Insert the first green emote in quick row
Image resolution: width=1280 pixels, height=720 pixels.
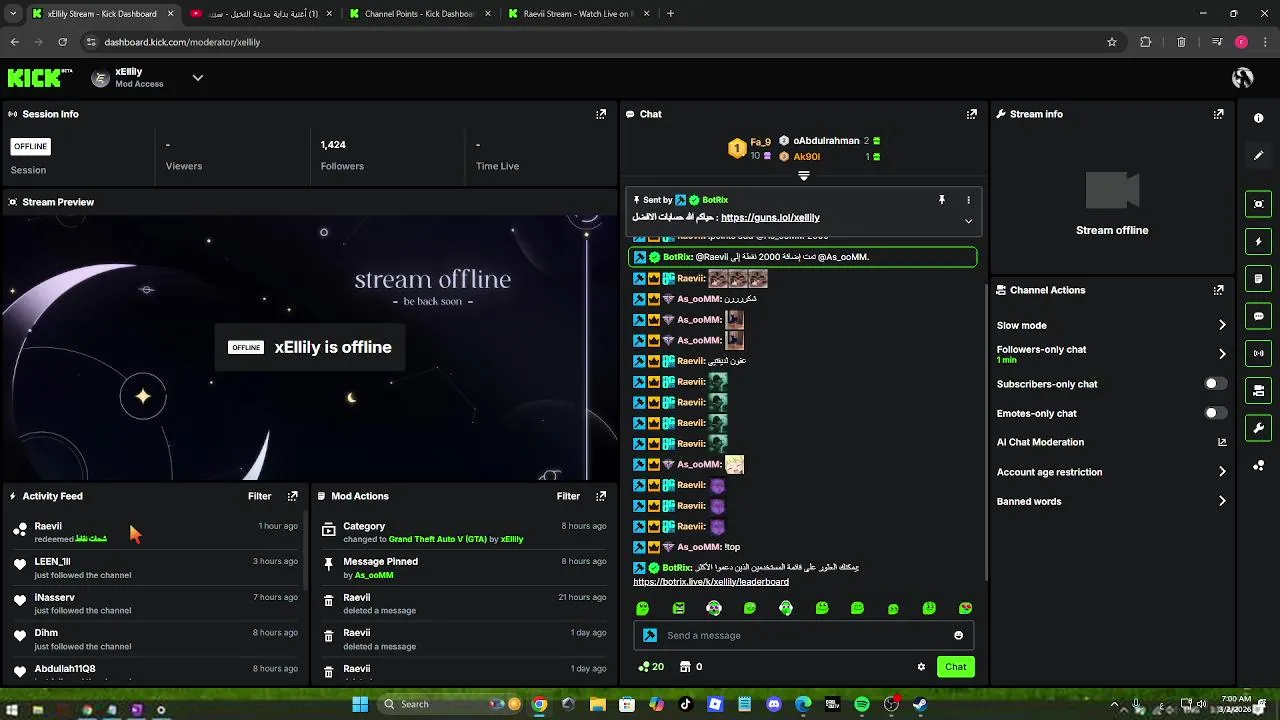coord(643,608)
